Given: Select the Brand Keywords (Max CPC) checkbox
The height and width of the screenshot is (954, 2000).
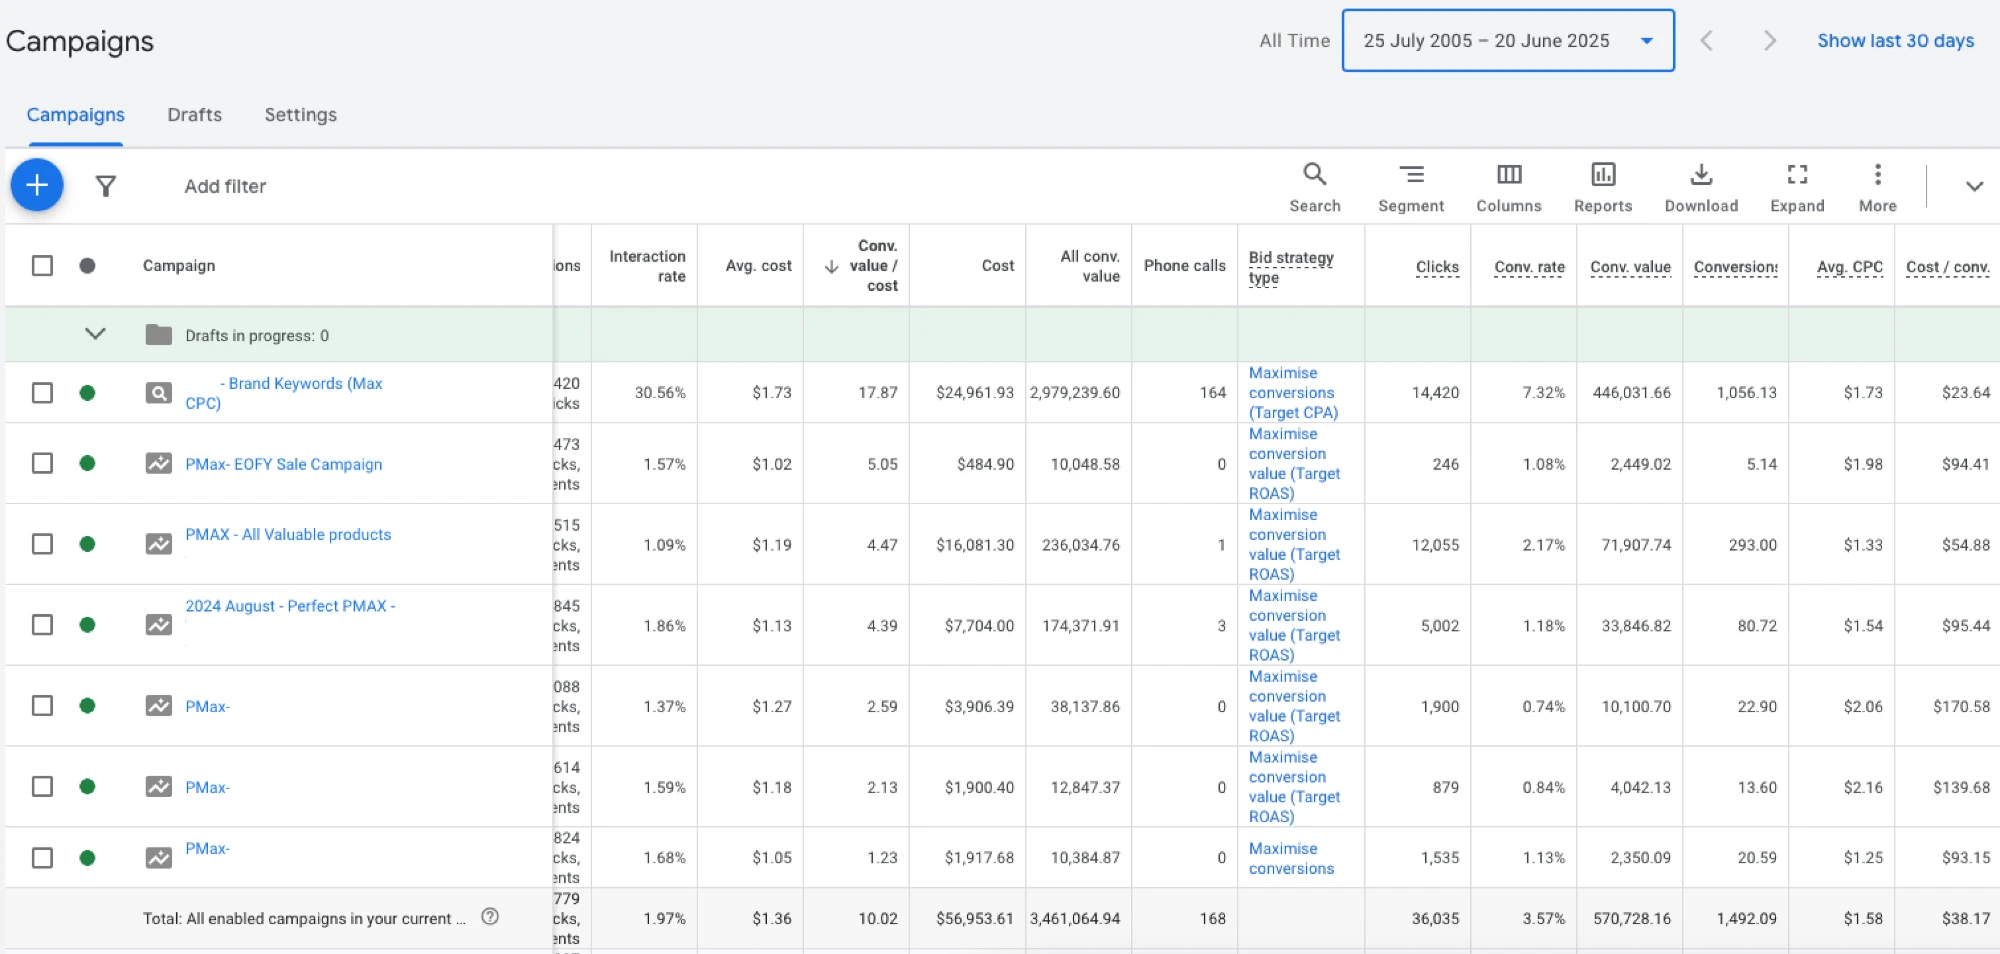Looking at the screenshot, I should coord(42,392).
